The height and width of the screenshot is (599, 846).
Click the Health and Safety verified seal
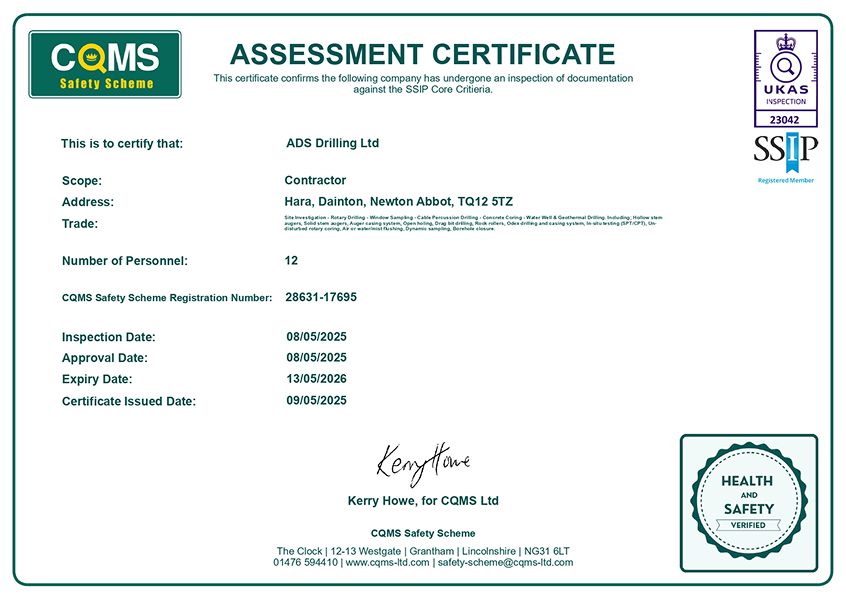point(747,498)
